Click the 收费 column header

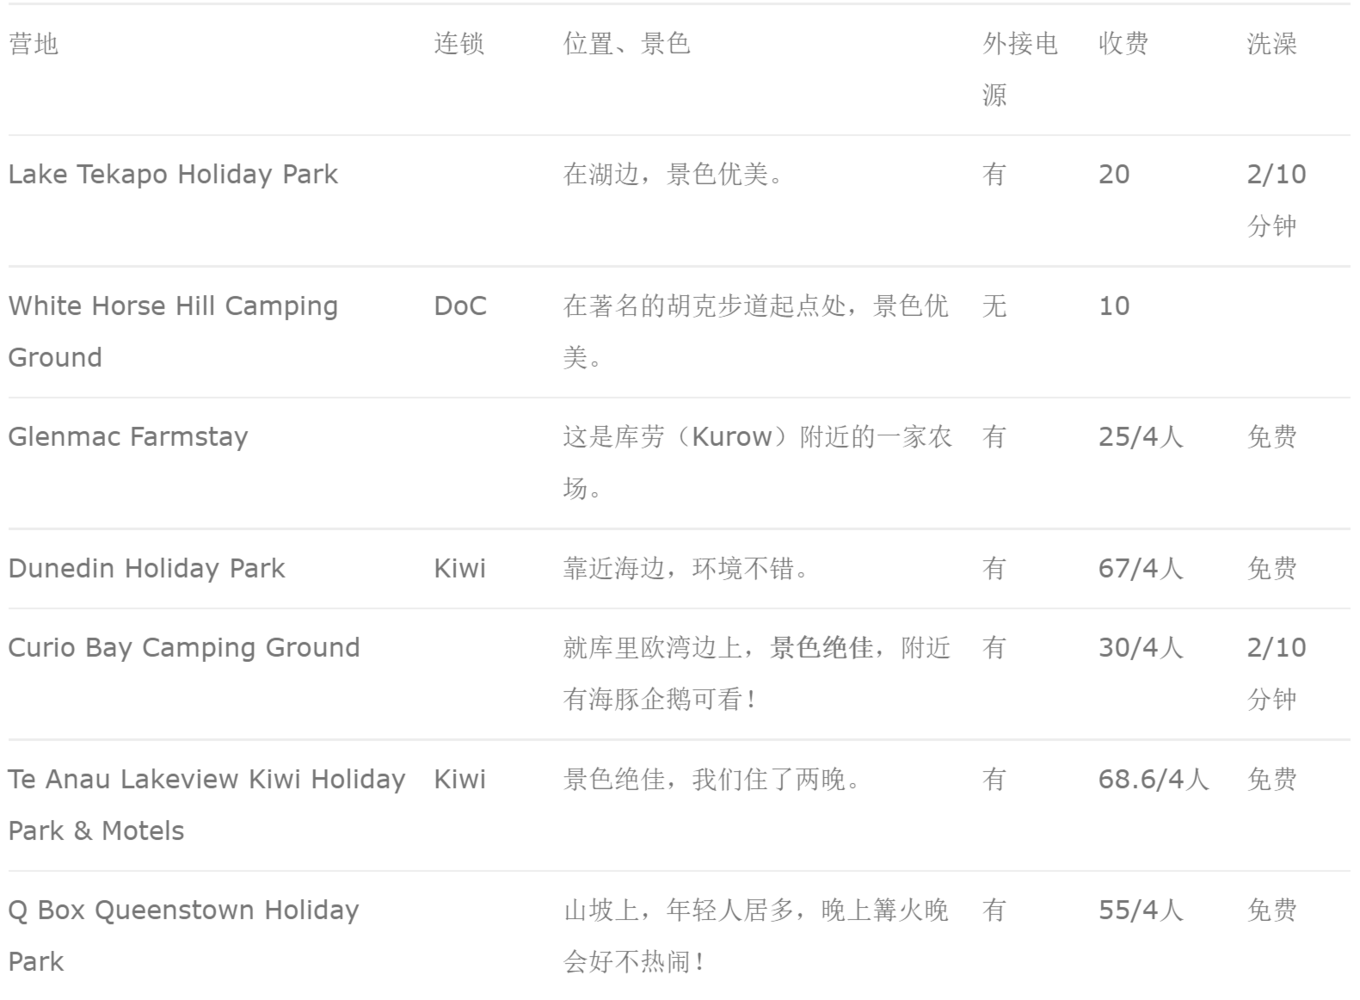pos(1123,44)
